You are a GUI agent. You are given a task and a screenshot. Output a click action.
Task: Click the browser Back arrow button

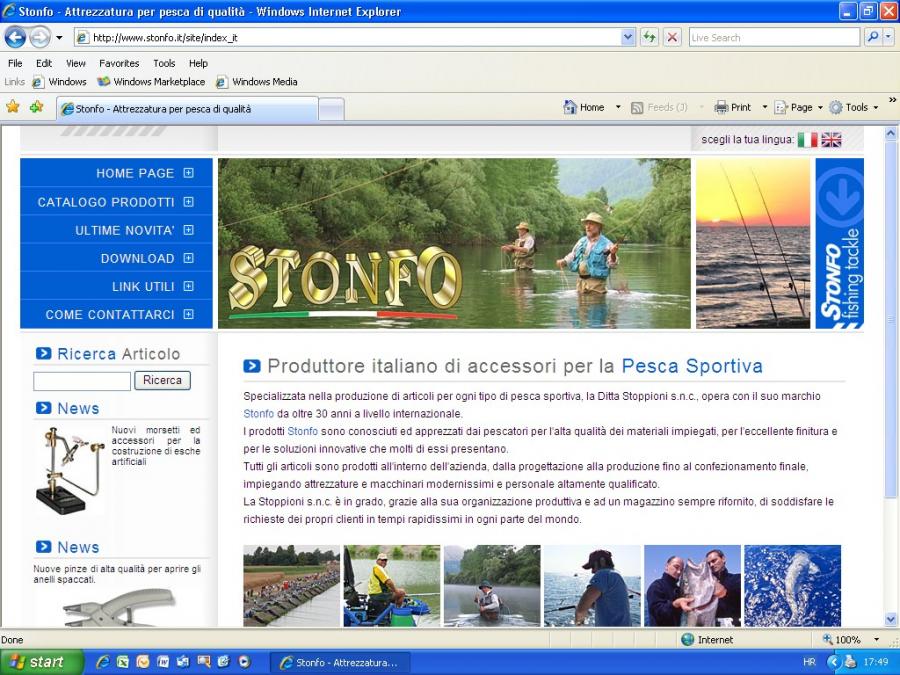tap(15, 37)
